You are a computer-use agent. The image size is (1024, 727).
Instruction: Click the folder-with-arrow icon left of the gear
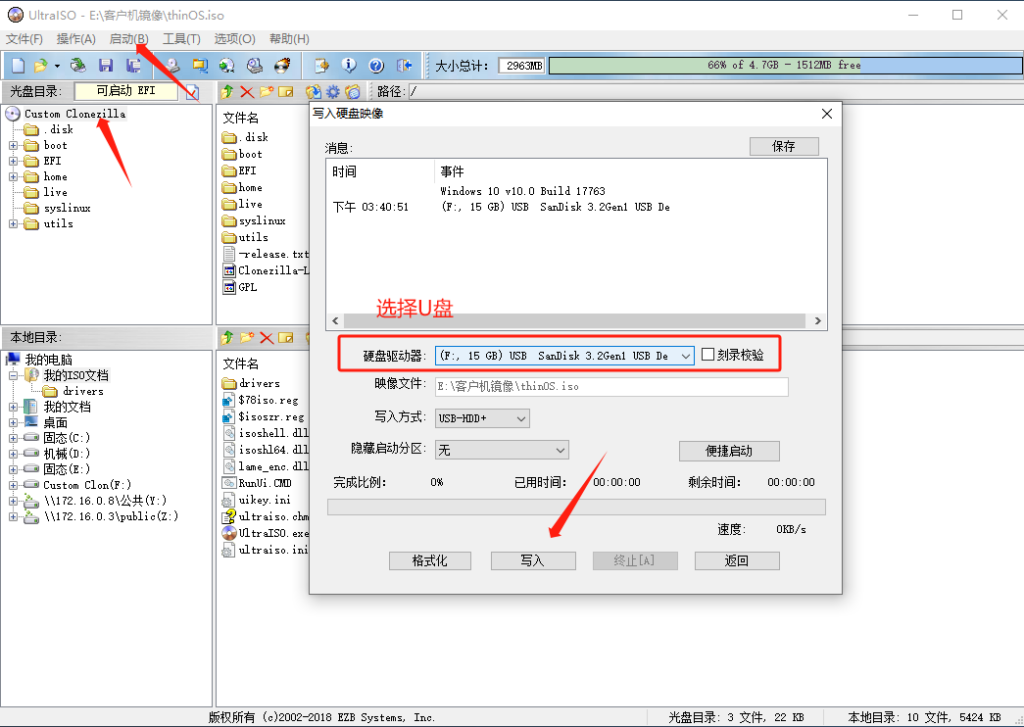pyautogui.click(x=313, y=91)
